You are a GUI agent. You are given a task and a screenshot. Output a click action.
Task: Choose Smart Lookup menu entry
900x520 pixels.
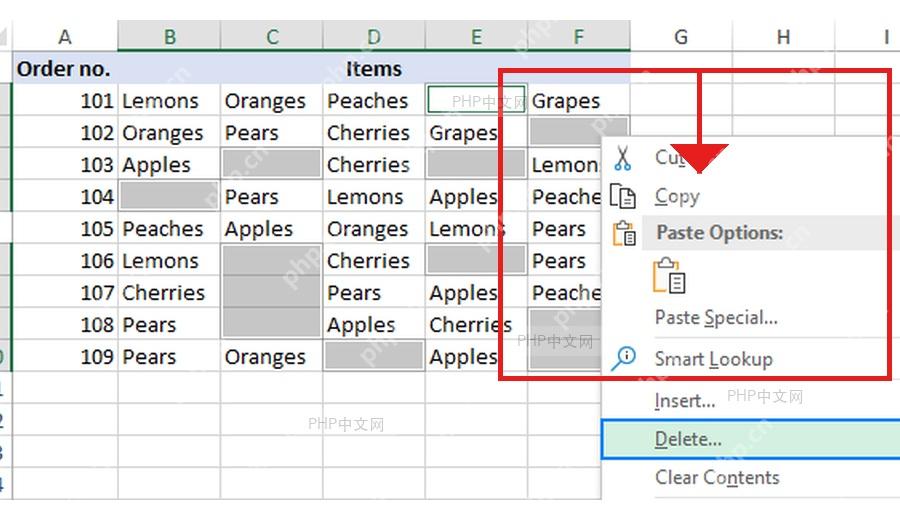click(x=713, y=359)
